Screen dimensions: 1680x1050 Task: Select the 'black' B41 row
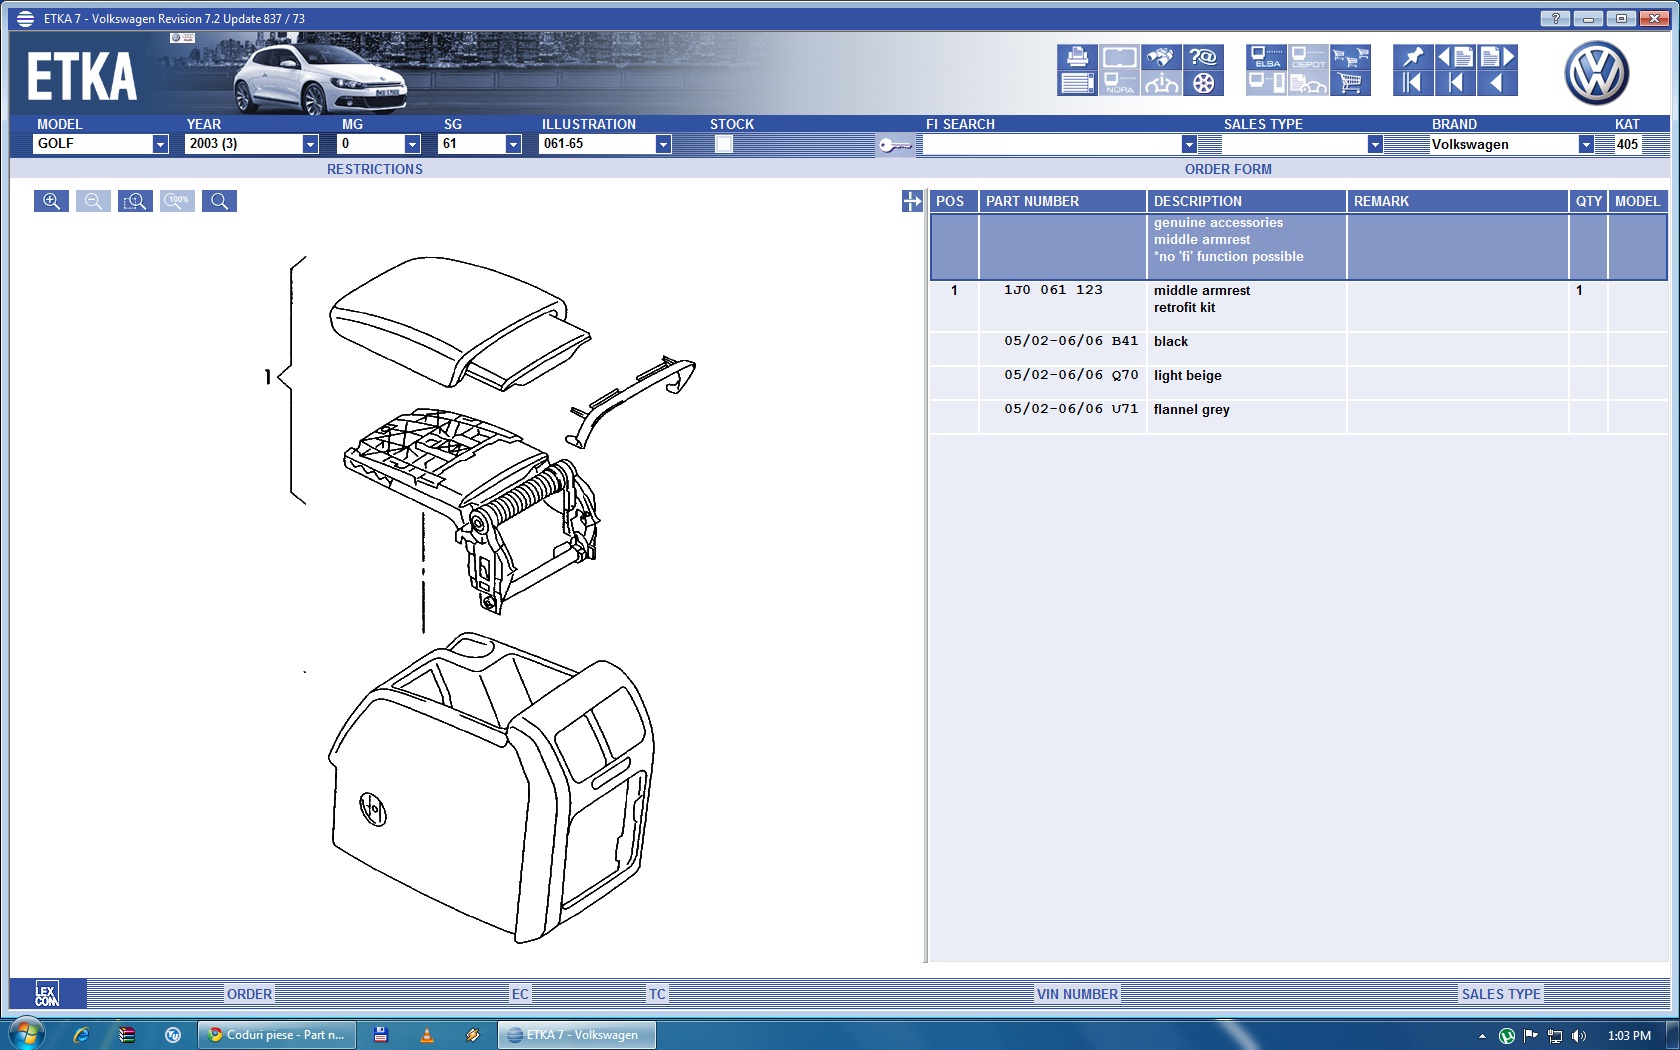pos(1299,349)
